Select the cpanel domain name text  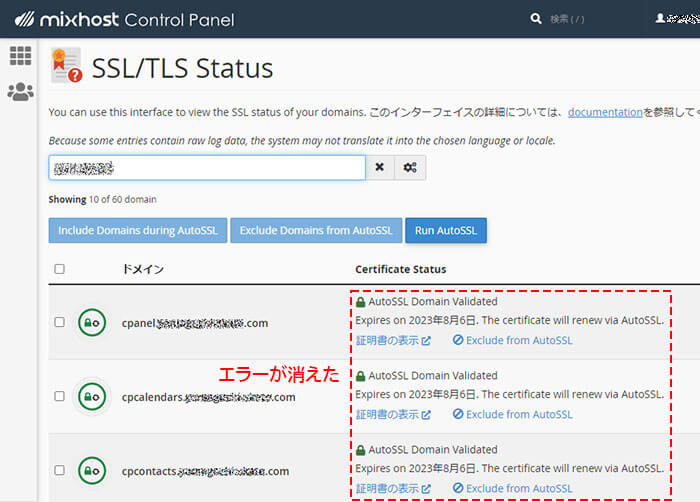coord(195,323)
